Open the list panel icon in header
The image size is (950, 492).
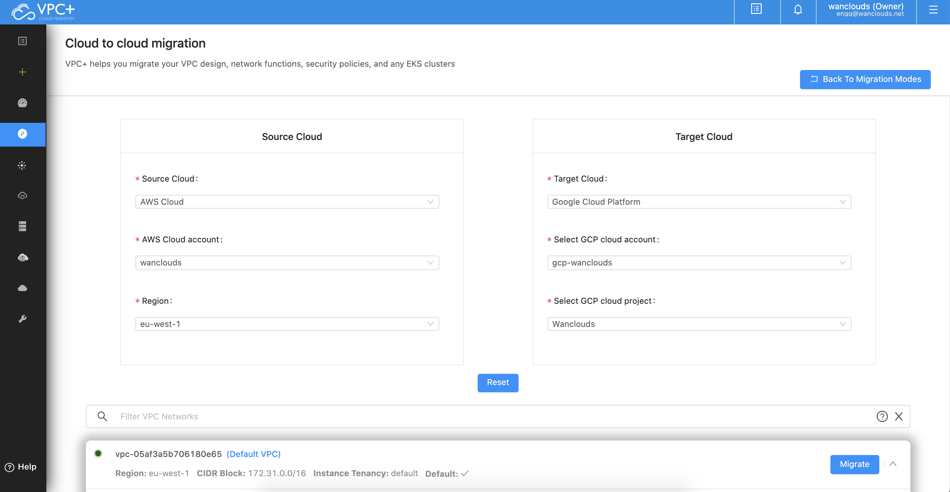coord(756,9)
